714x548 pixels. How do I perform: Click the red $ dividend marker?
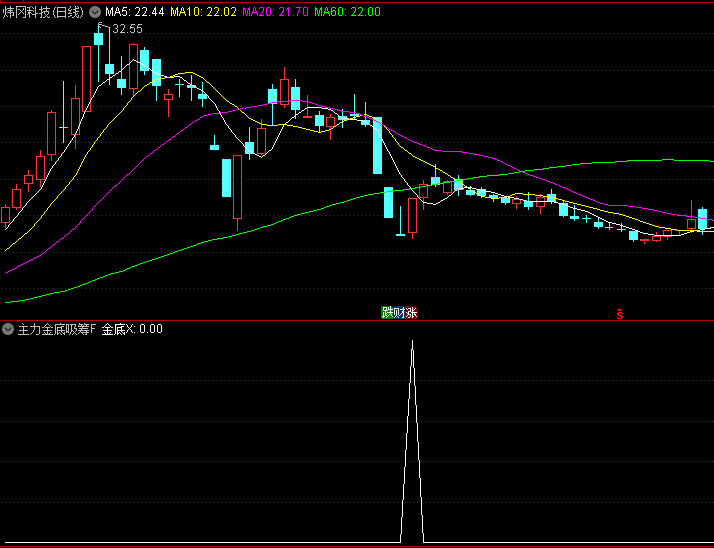click(x=619, y=314)
